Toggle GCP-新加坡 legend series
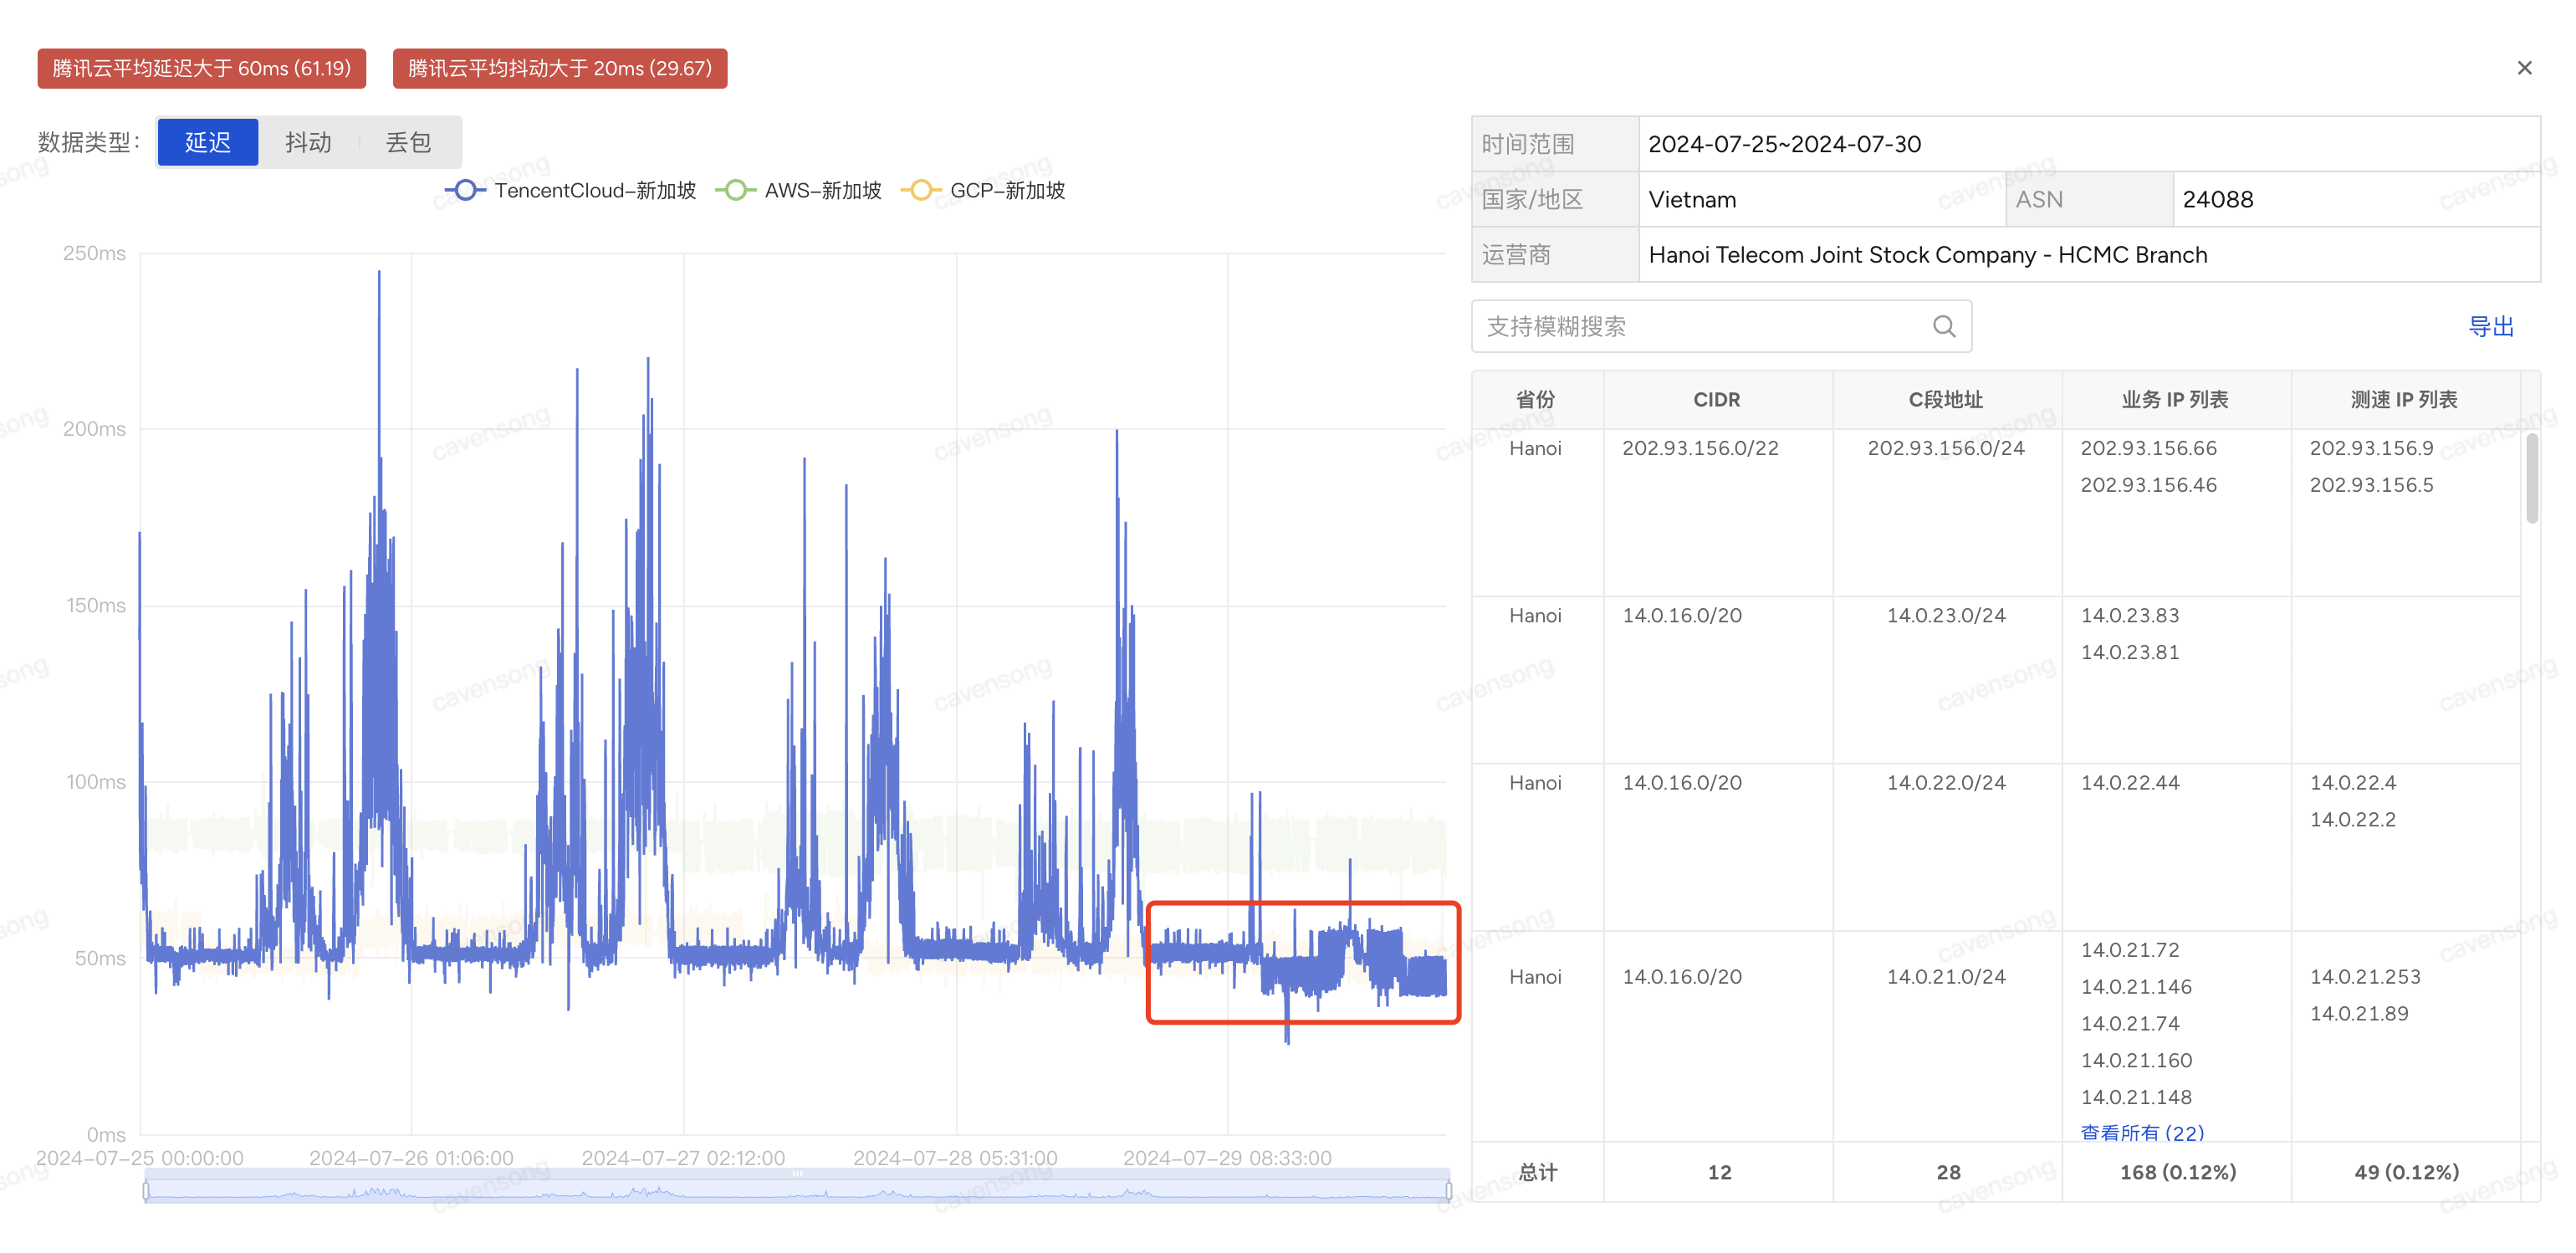 pyautogui.click(x=984, y=190)
